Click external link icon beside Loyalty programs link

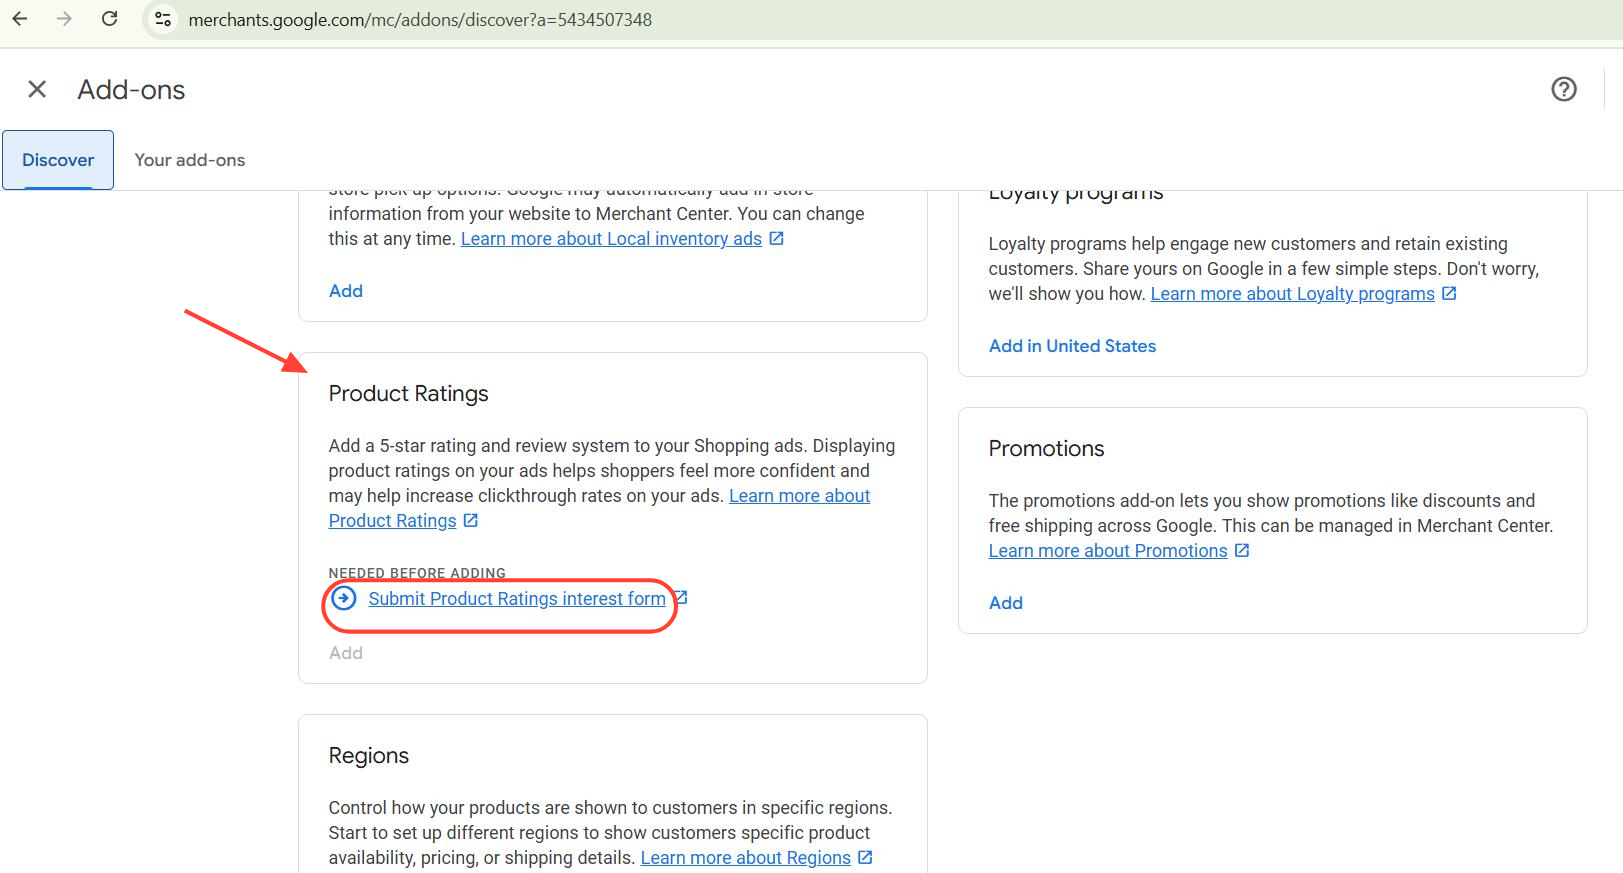[x=1449, y=293]
